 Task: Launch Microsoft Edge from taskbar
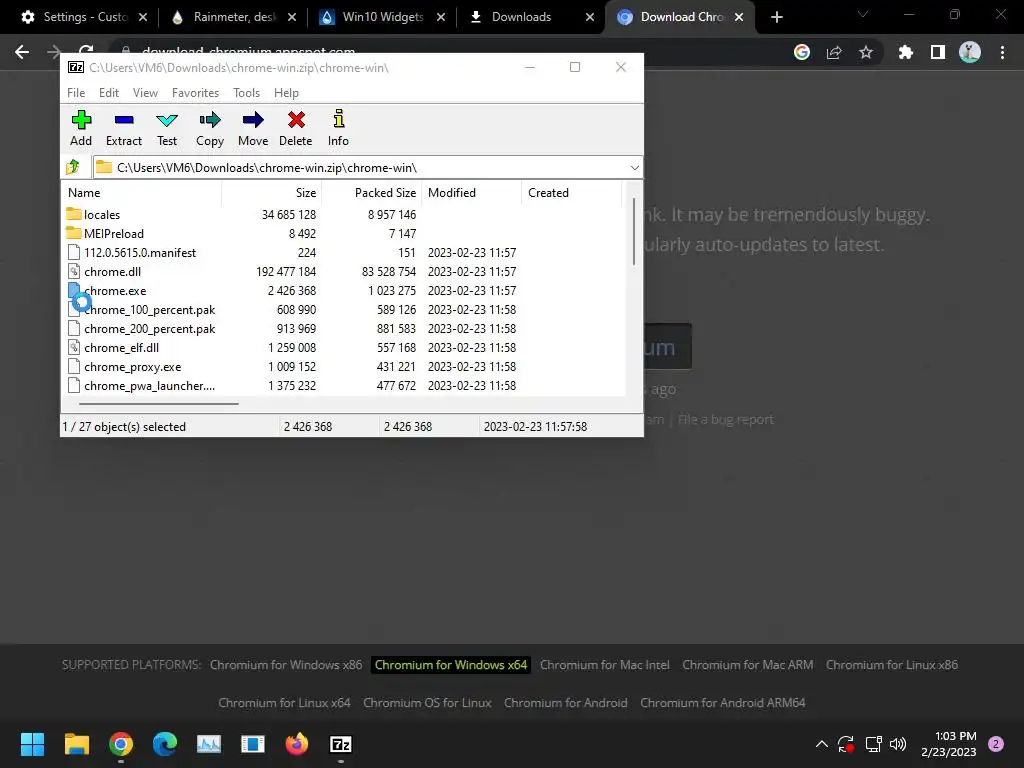point(165,744)
